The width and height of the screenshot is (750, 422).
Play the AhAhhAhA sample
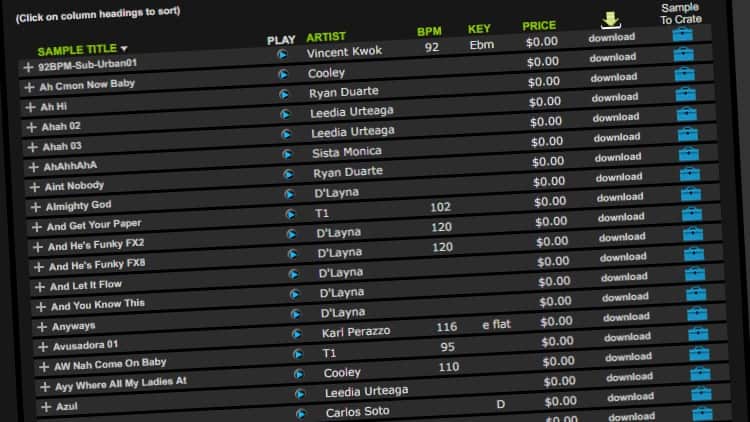click(287, 154)
